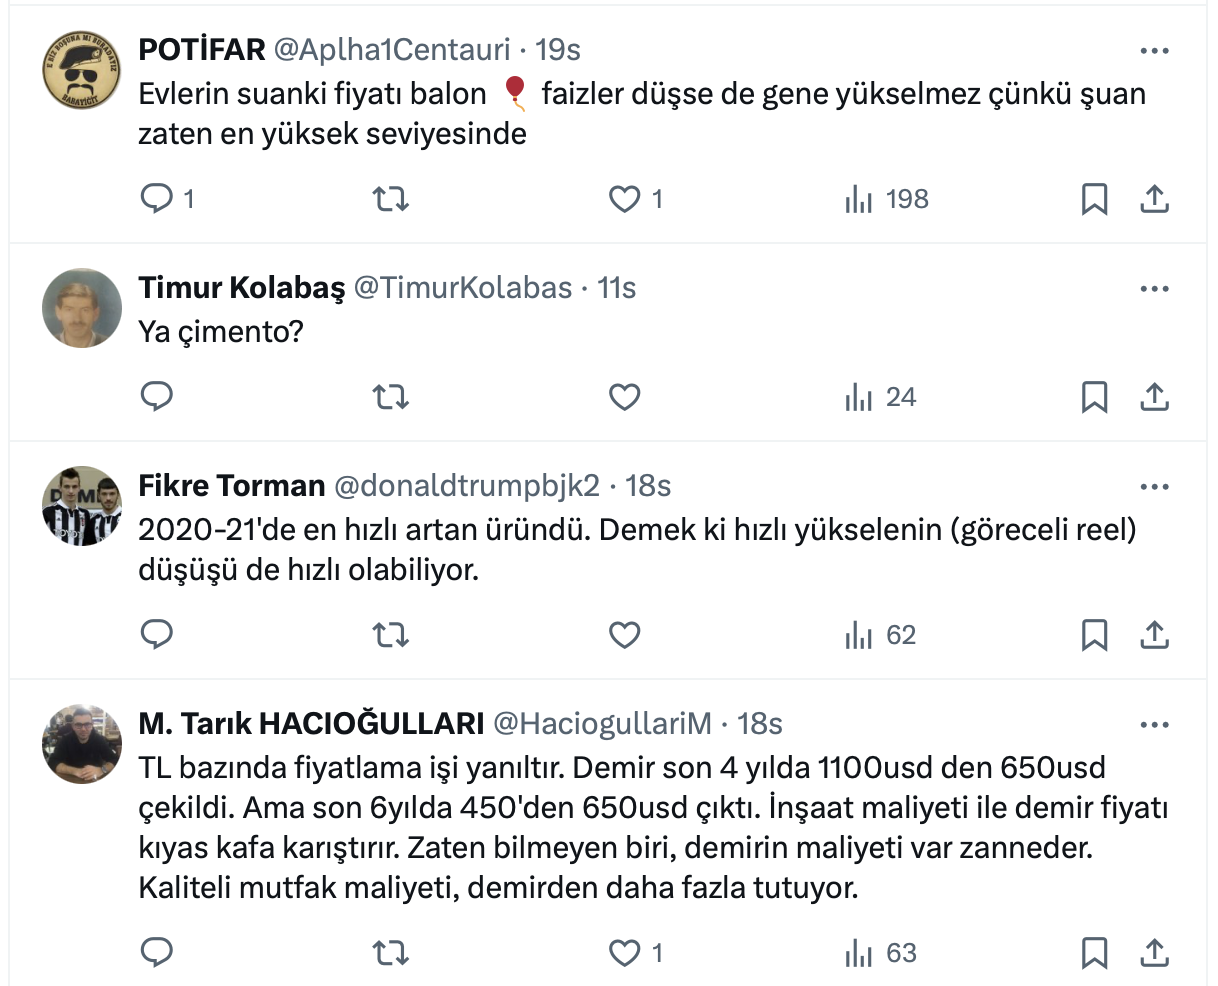The image size is (1218, 986).
Task: Click POTİFAR's profile avatar
Action: [82, 70]
